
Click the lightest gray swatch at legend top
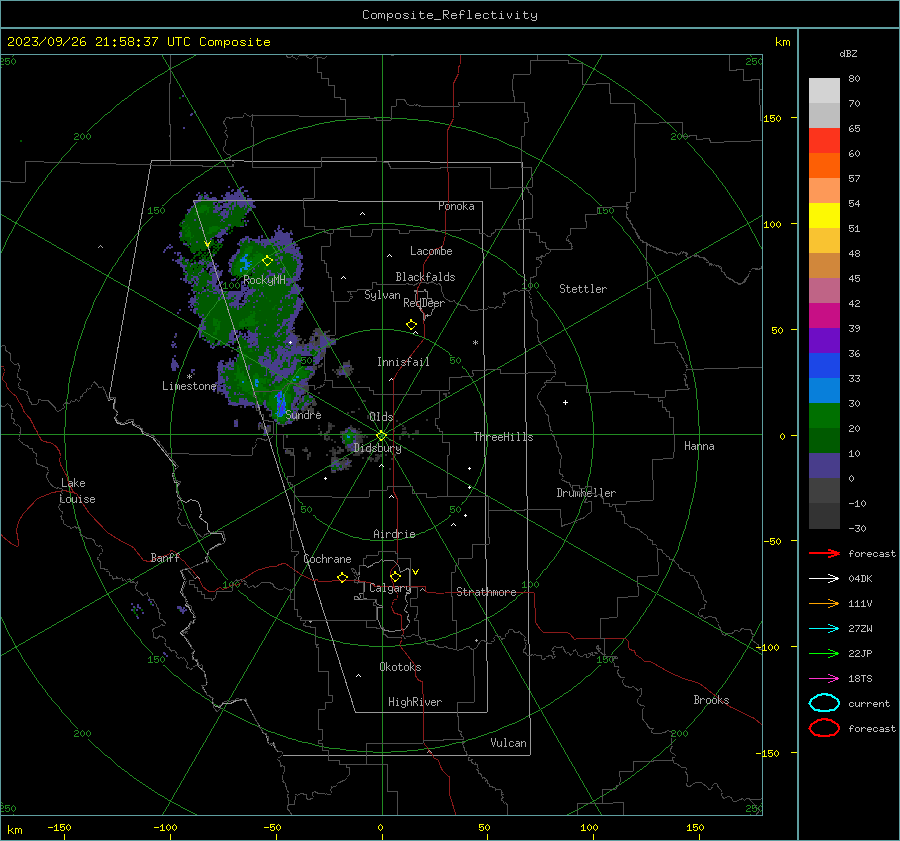click(824, 91)
